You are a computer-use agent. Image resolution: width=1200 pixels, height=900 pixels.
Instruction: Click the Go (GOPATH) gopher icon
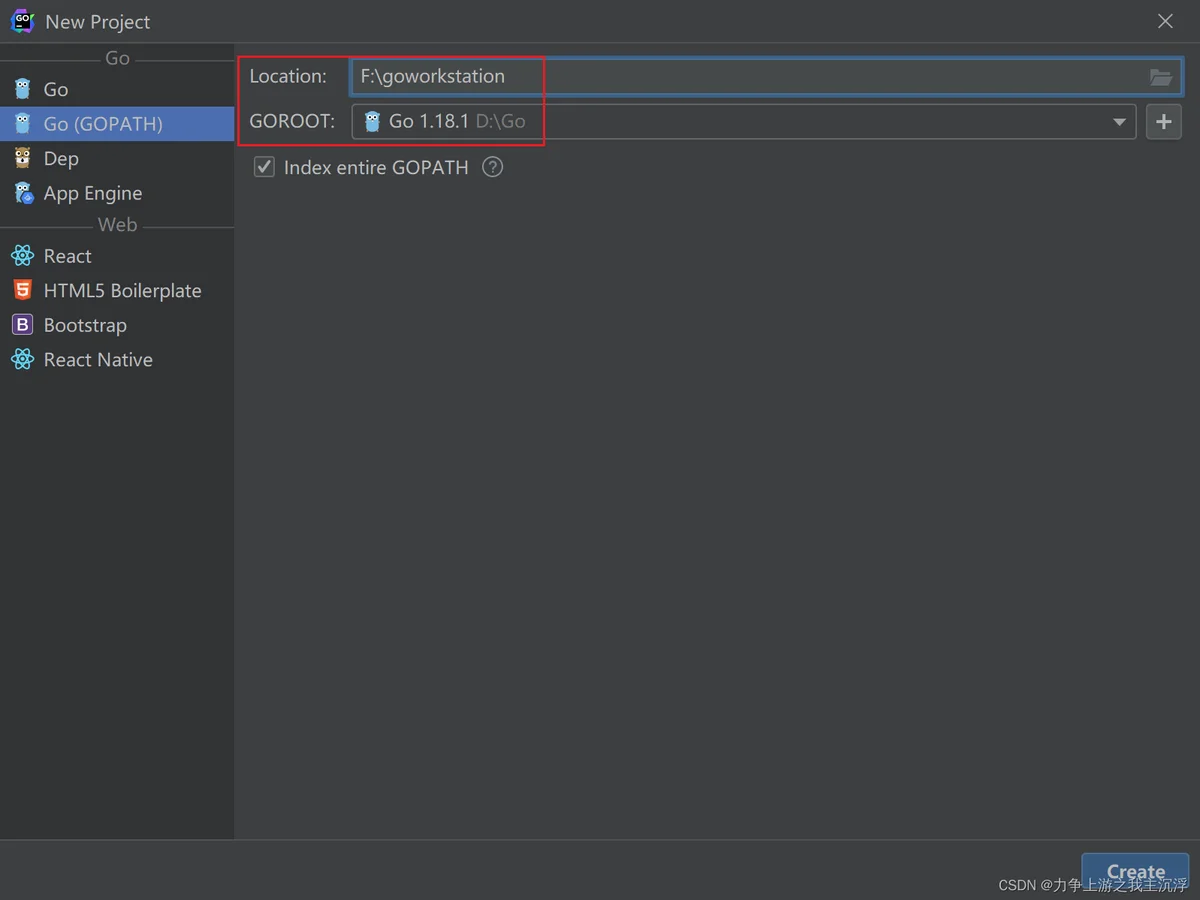pos(23,124)
